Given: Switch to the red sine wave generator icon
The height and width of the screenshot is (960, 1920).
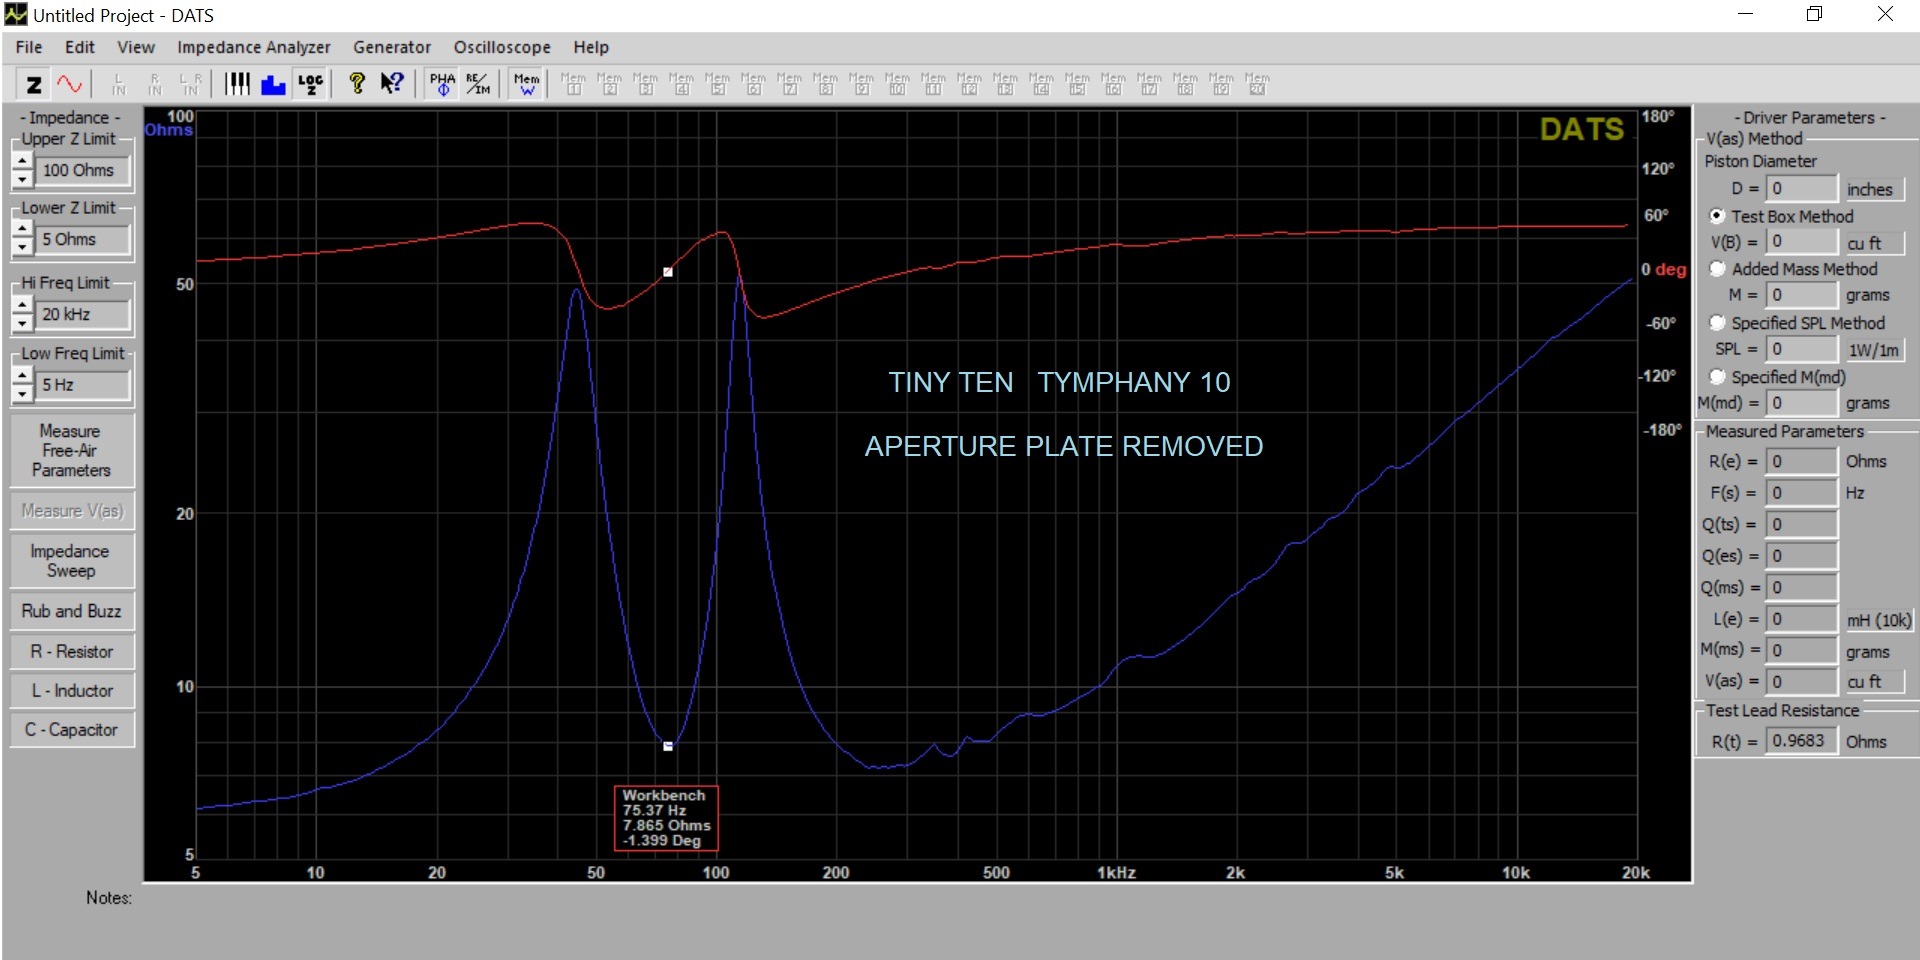Looking at the screenshot, I should [x=69, y=84].
